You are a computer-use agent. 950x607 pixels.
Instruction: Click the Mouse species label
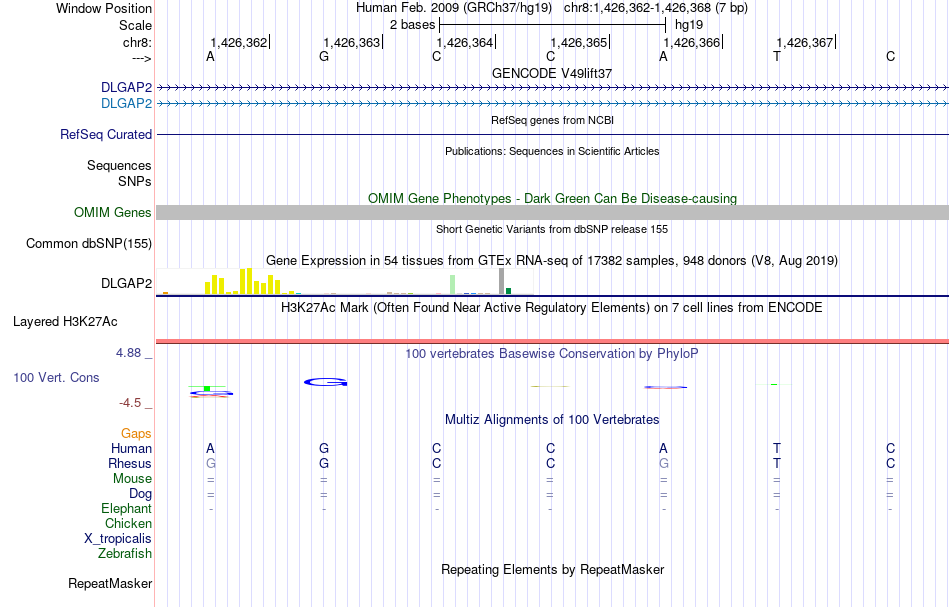133,479
